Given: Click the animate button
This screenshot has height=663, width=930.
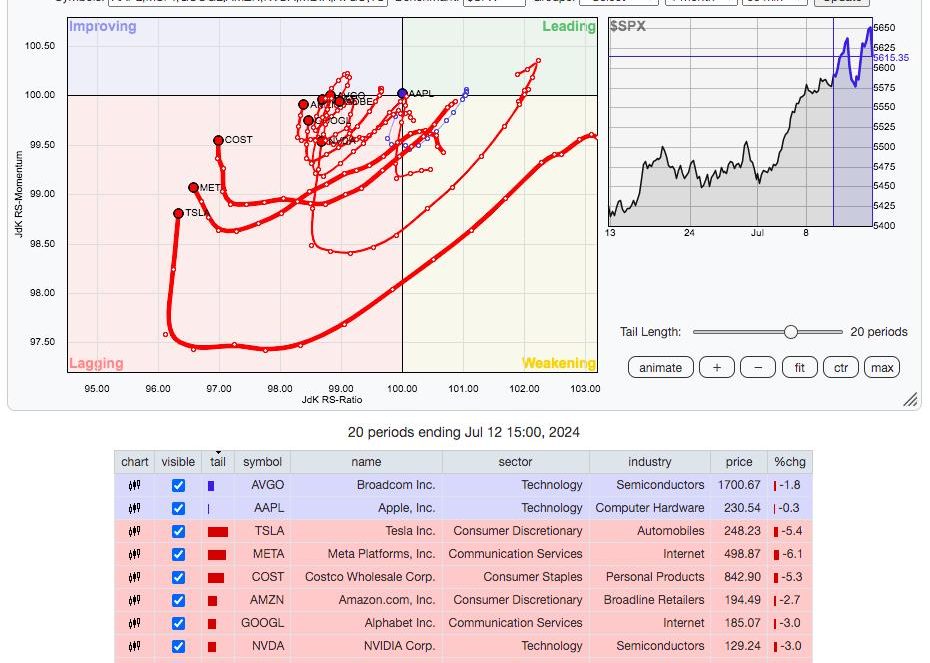Looking at the screenshot, I should tap(660, 368).
